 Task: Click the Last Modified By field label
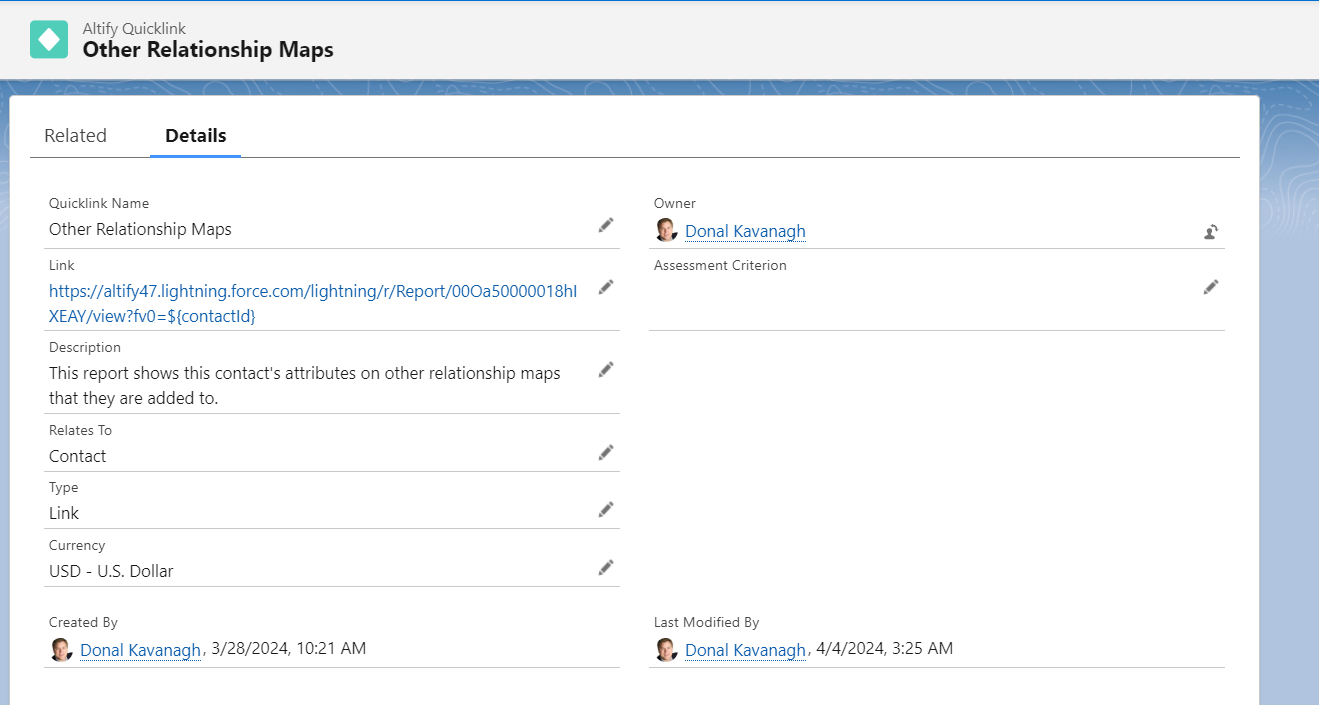(x=707, y=623)
